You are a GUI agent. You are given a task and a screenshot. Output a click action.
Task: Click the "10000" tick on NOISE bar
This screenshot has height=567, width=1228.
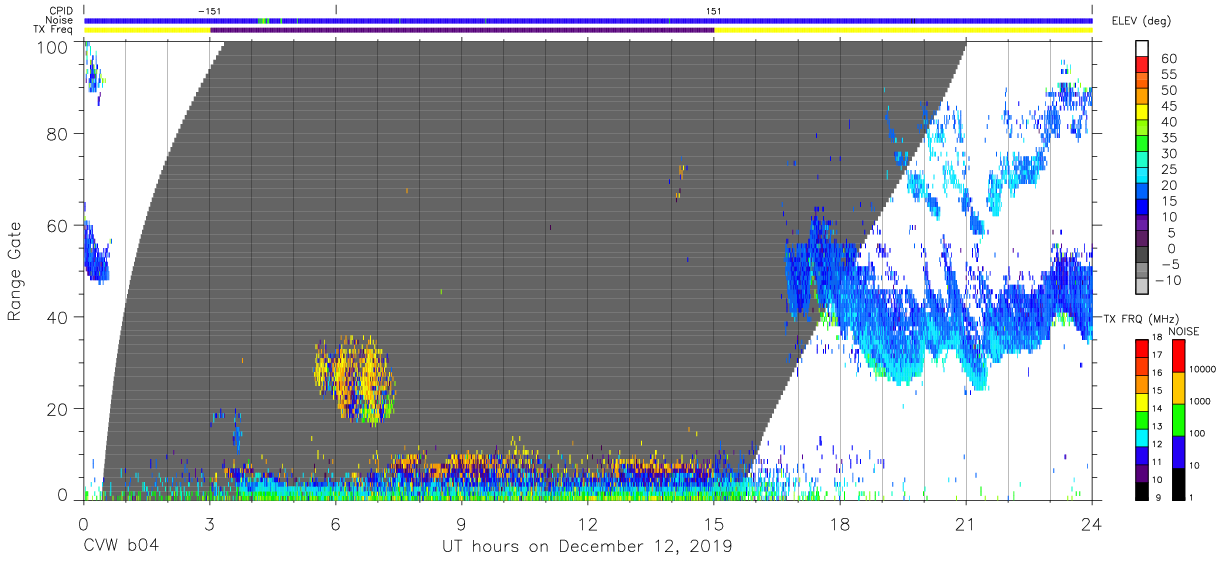1205,369
